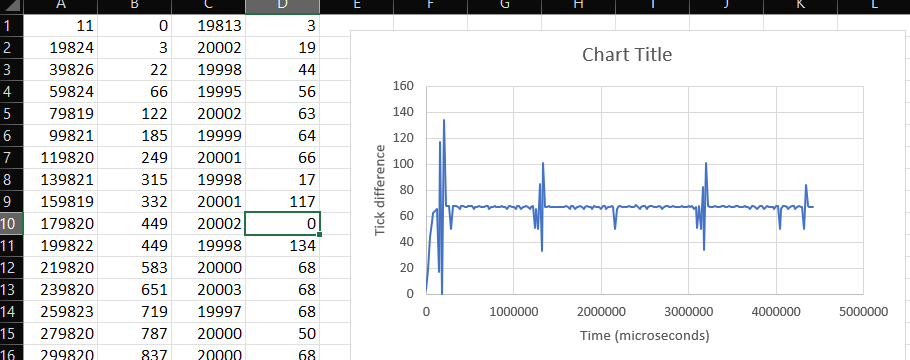This screenshot has width=910, height=360.
Task: Click the 5000000 horizontal axis label
Action: click(x=863, y=312)
